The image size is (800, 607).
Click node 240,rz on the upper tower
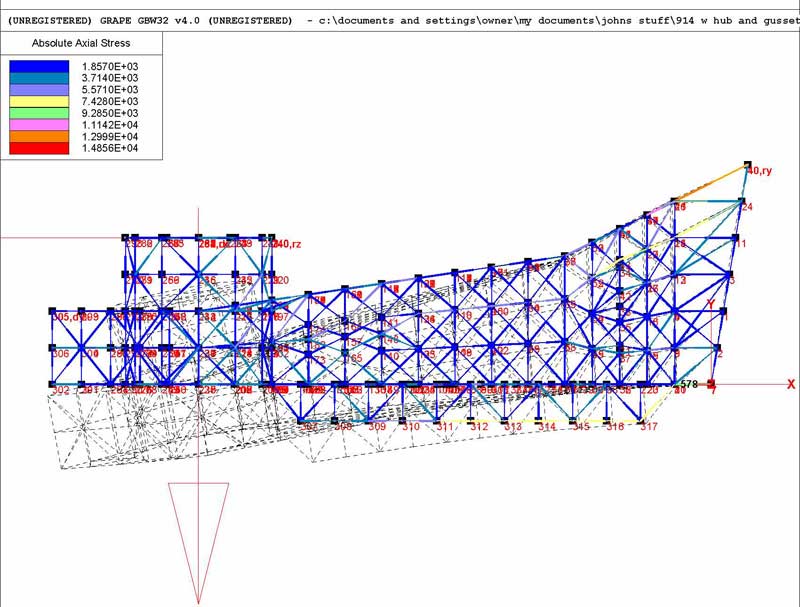coord(285,244)
